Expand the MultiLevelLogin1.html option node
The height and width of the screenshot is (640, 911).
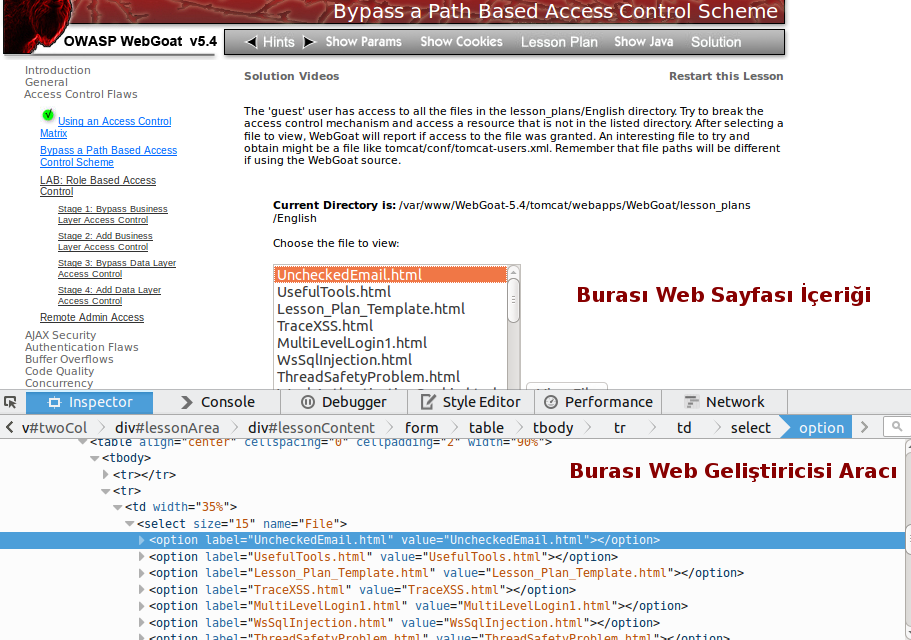[141, 606]
